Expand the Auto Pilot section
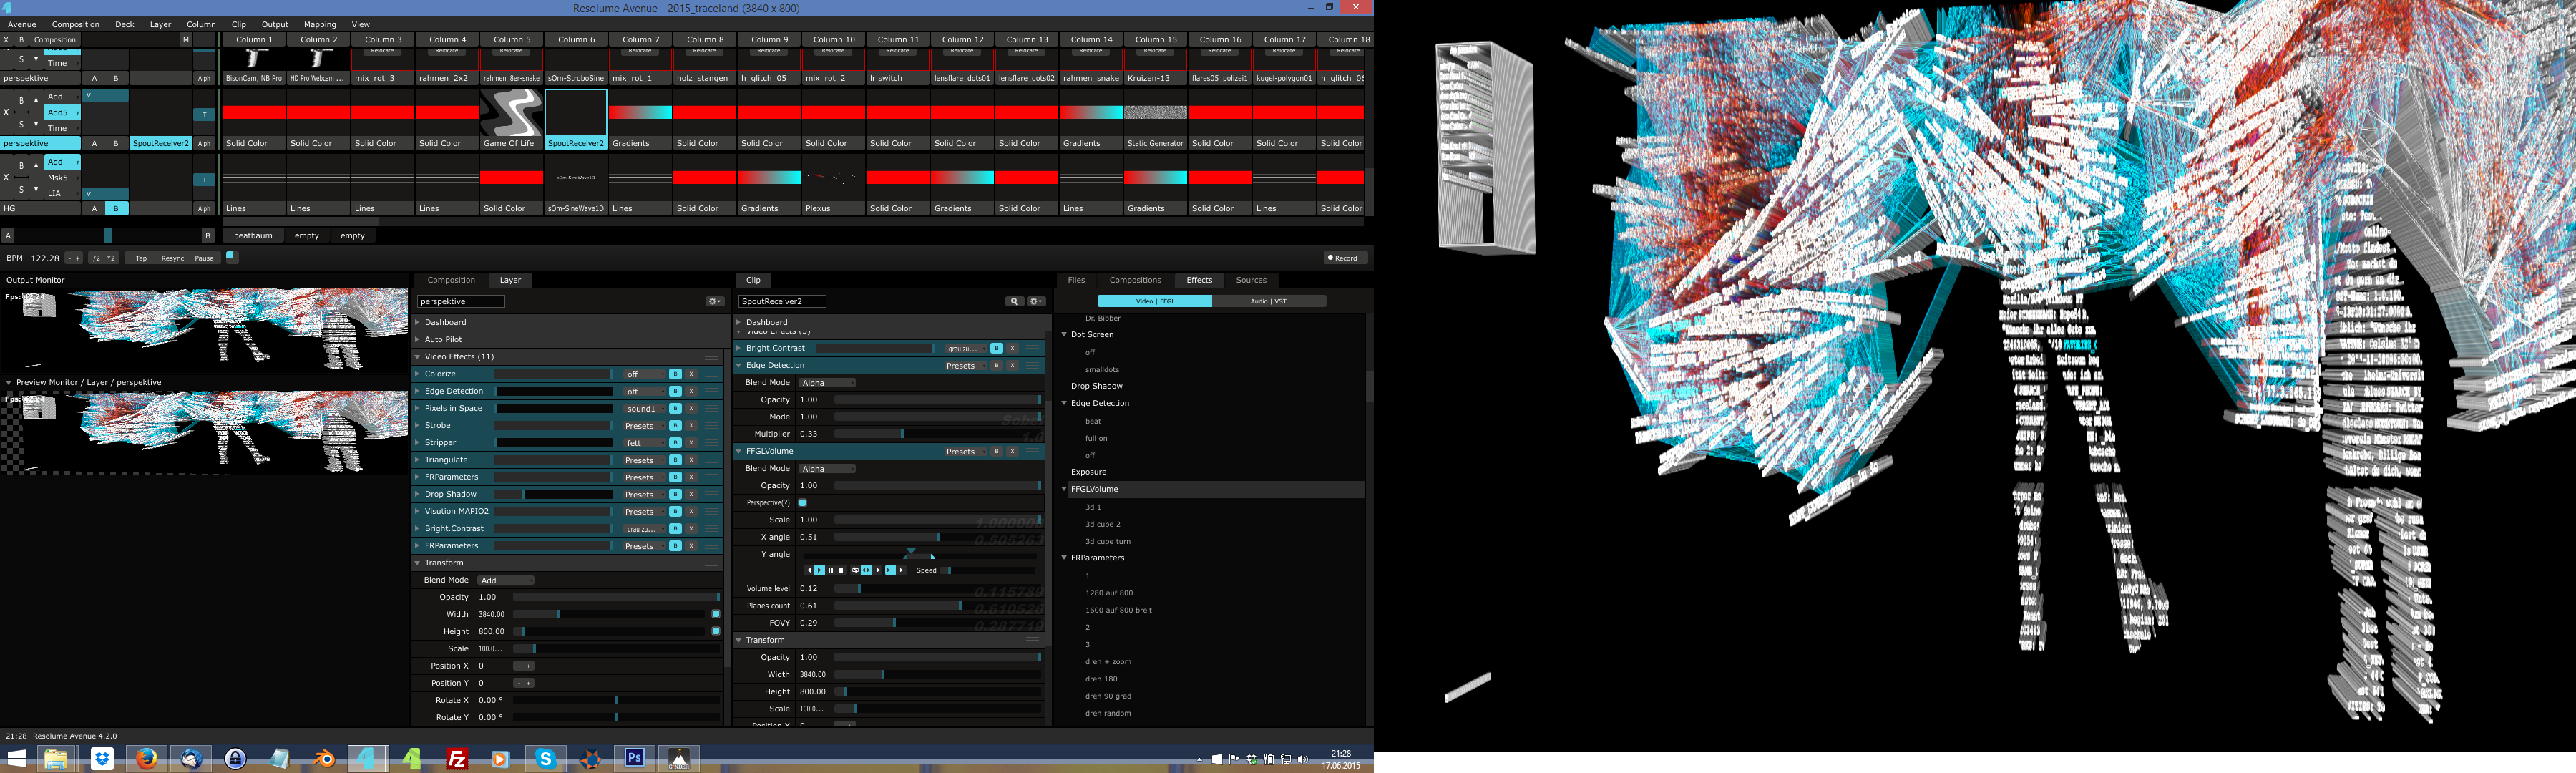Image resolution: width=2576 pixels, height=773 pixels. point(443,340)
